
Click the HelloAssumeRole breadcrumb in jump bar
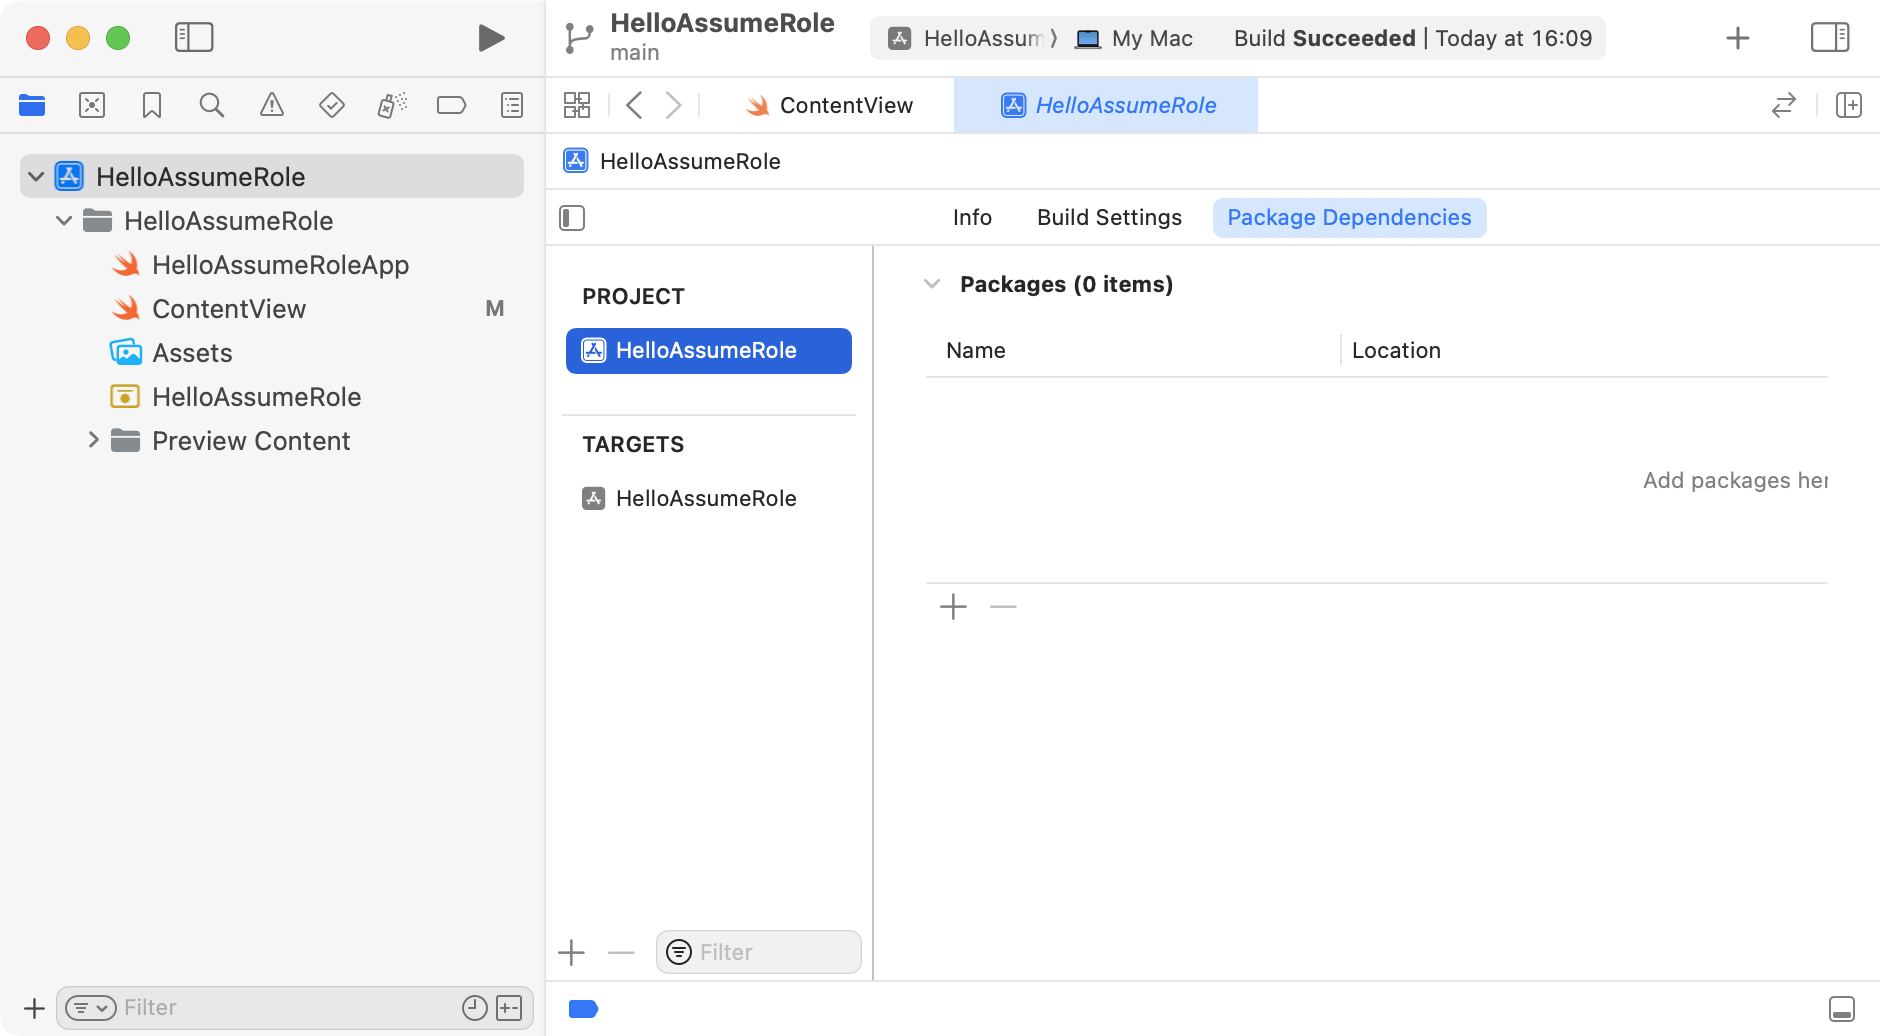click(x=672, y=161)
